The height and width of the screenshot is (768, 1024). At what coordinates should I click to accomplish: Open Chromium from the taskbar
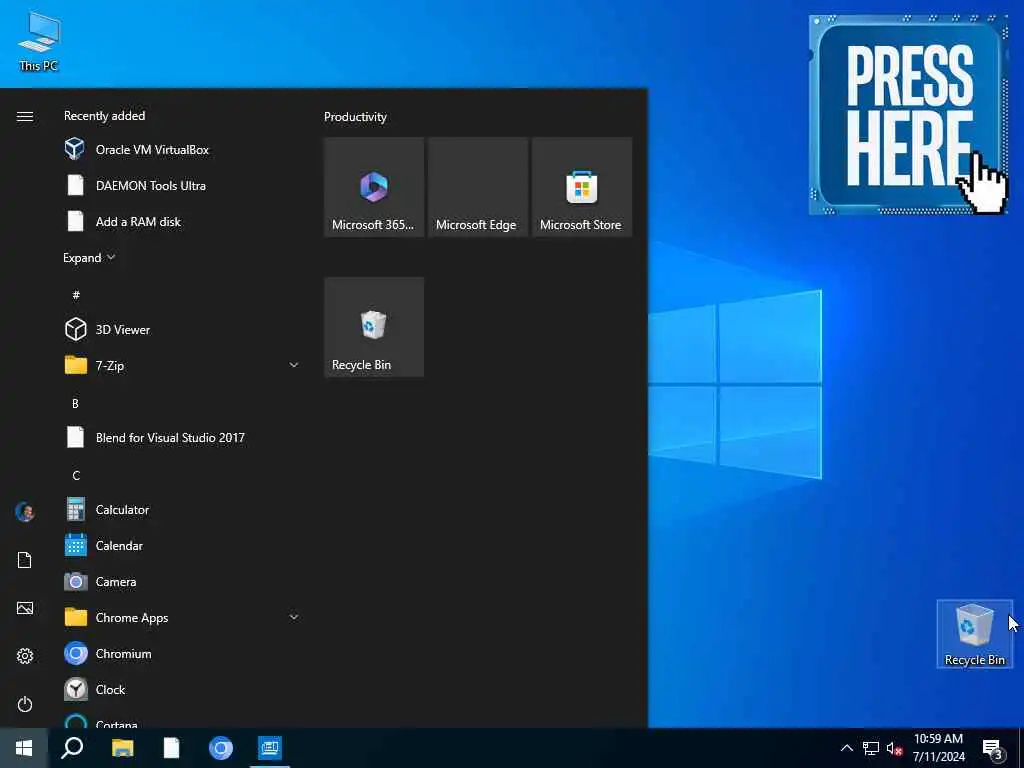[221, 748]
